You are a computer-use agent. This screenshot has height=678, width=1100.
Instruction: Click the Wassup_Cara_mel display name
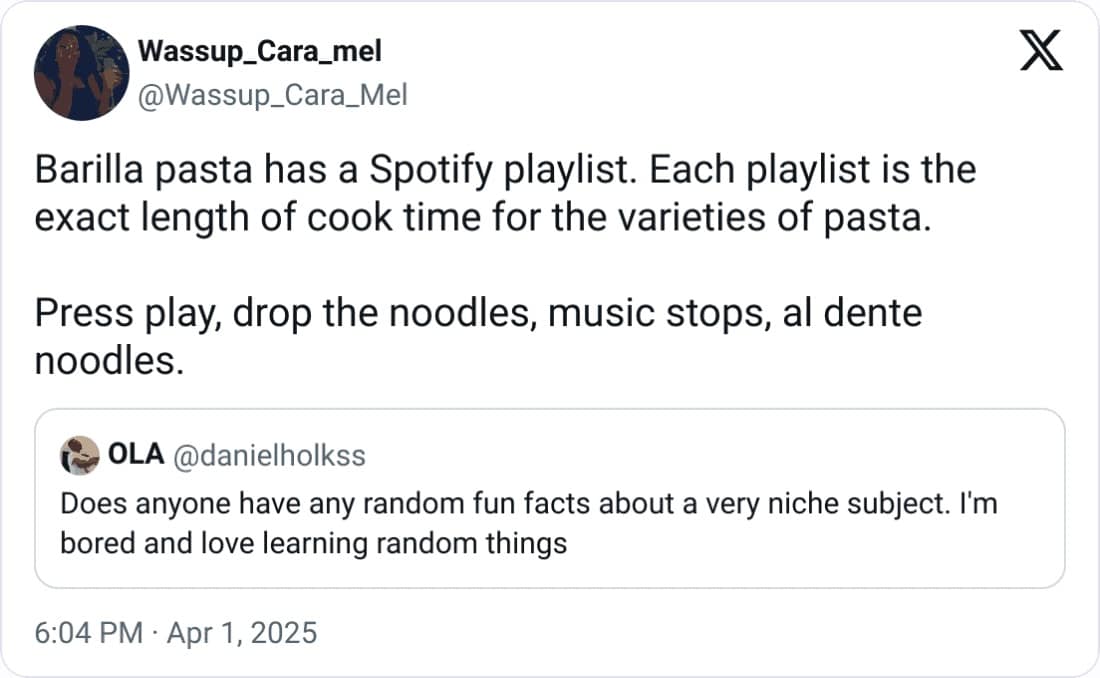259,50
